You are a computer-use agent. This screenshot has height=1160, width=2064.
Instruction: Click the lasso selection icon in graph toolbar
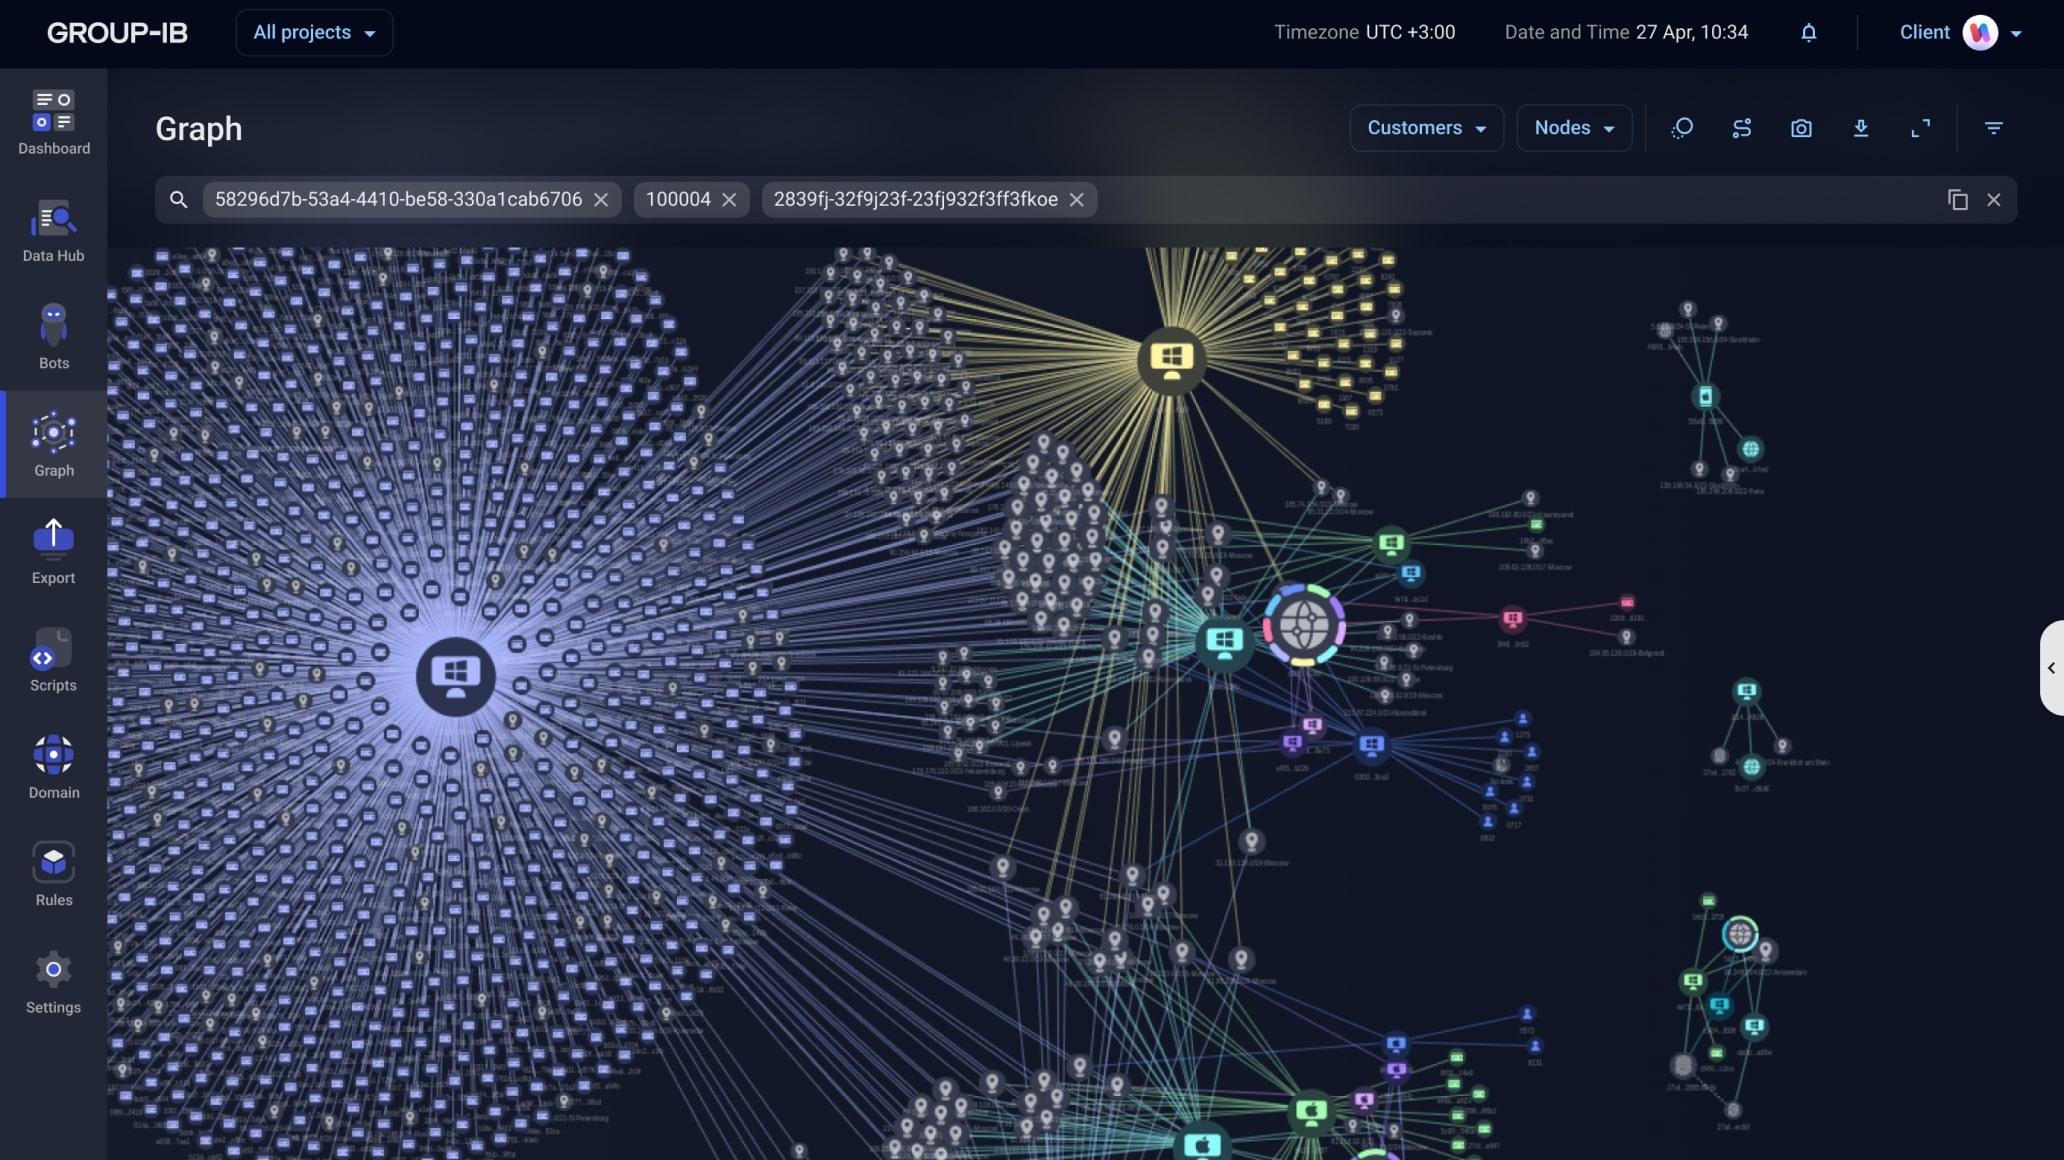[x=1682, y=128]
